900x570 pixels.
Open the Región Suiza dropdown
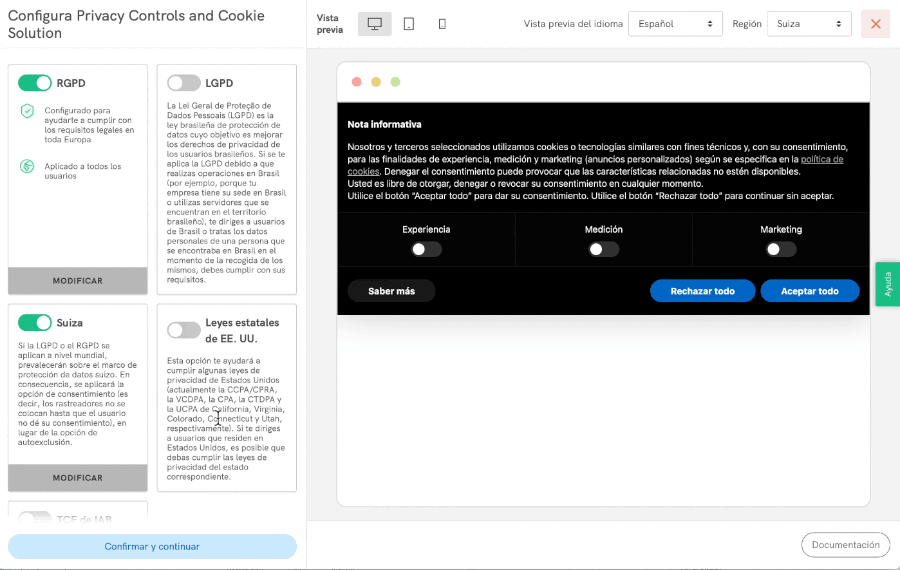[x=808, y=24]
